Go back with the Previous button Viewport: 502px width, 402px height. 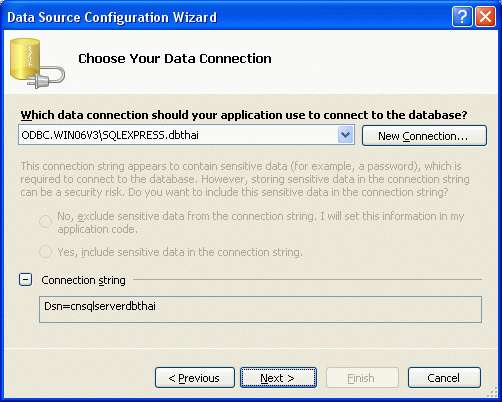pos(195,378)
